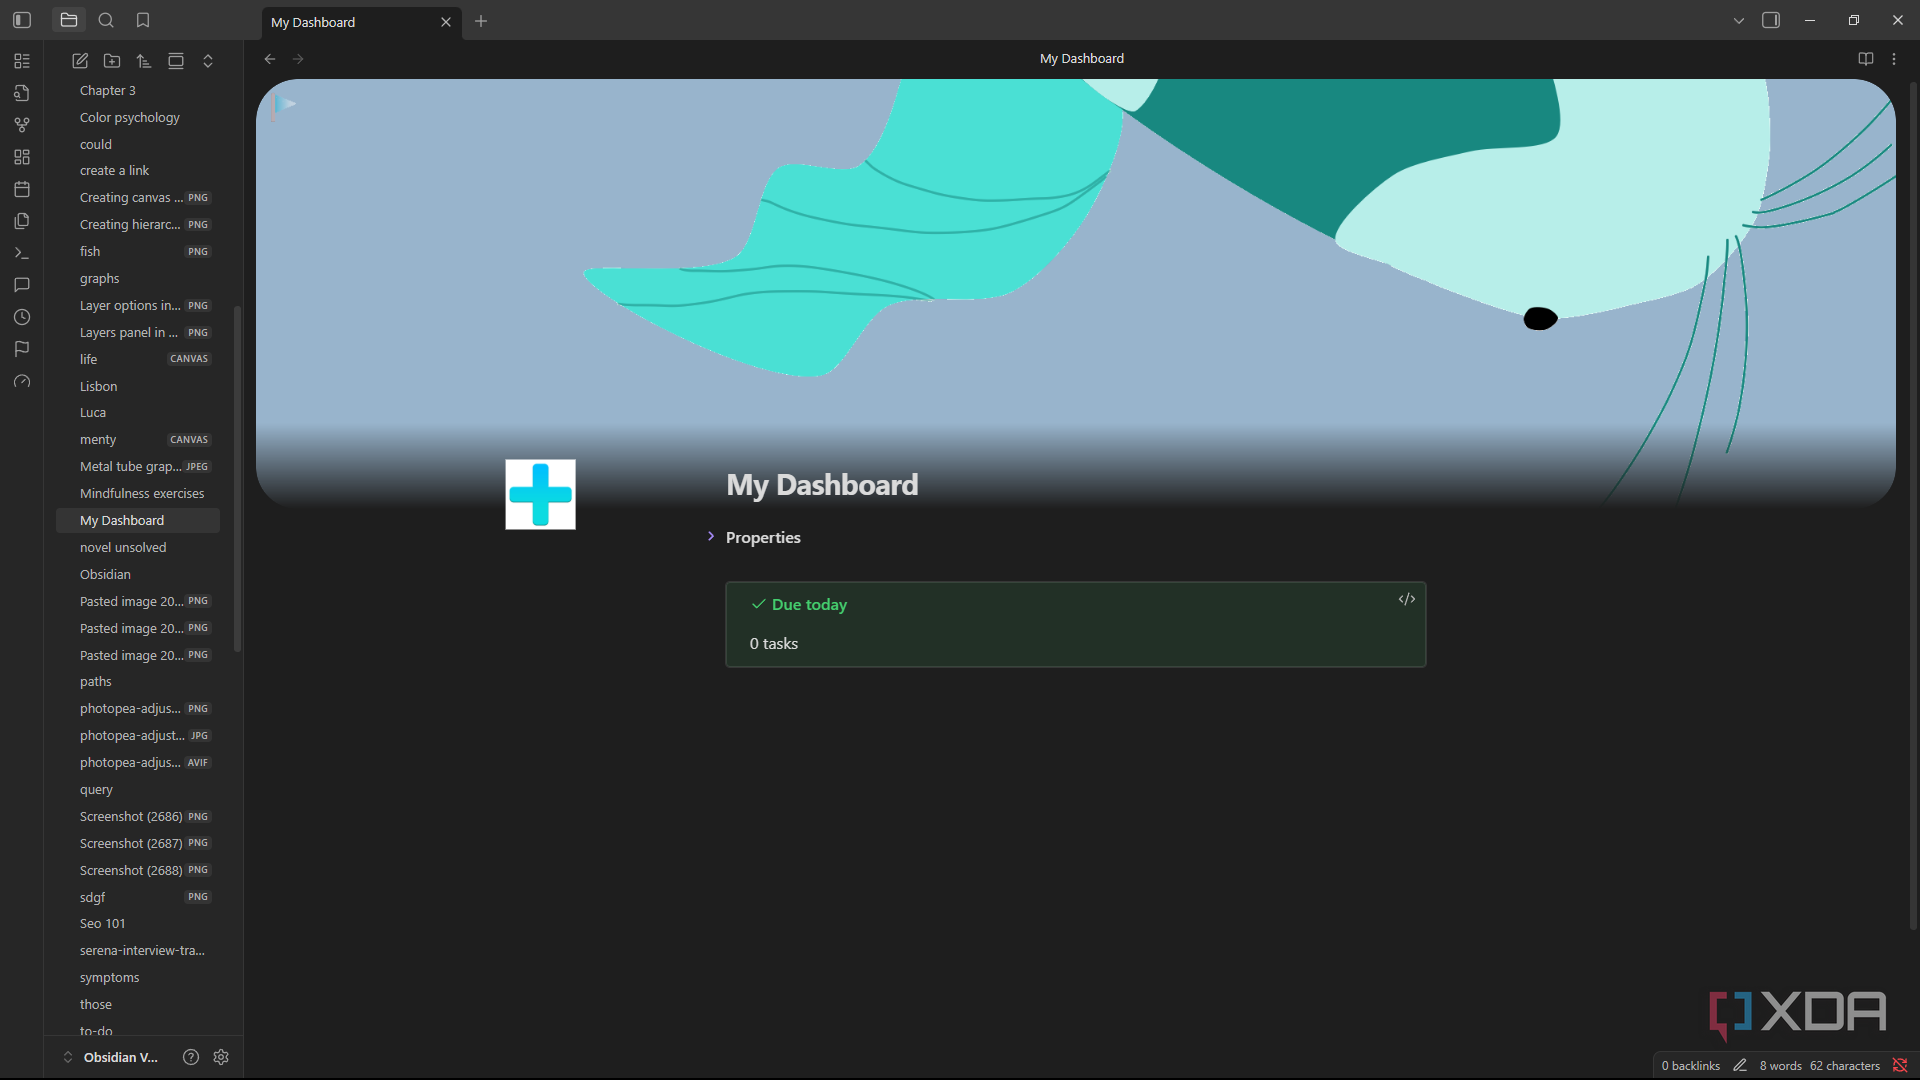The image size is (1920, 1080).
Task: Open the Mindfulness exercises note
Action: tap(138, 493)
